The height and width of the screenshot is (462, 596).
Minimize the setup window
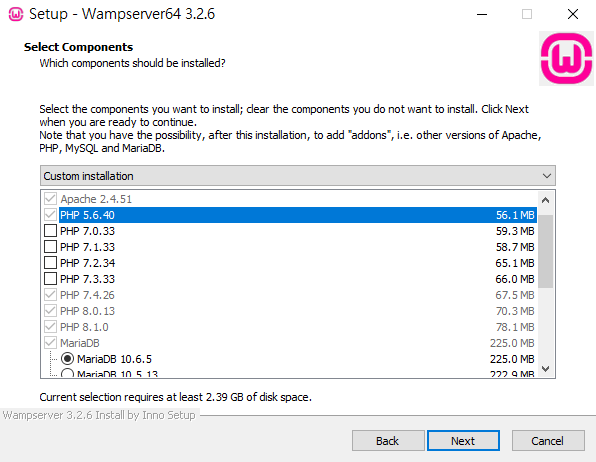click(482, 14)
